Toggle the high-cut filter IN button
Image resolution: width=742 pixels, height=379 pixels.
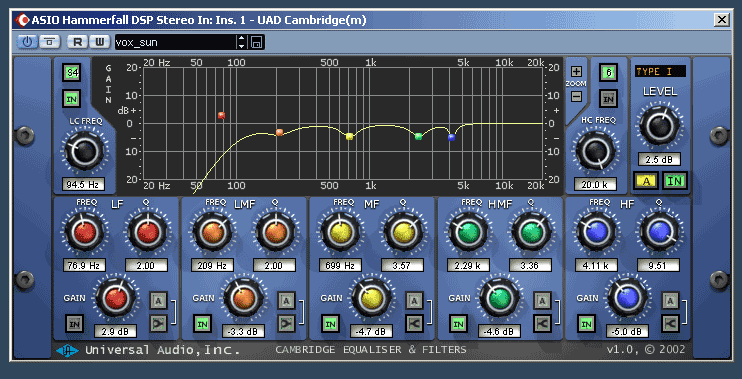point(609,98)
